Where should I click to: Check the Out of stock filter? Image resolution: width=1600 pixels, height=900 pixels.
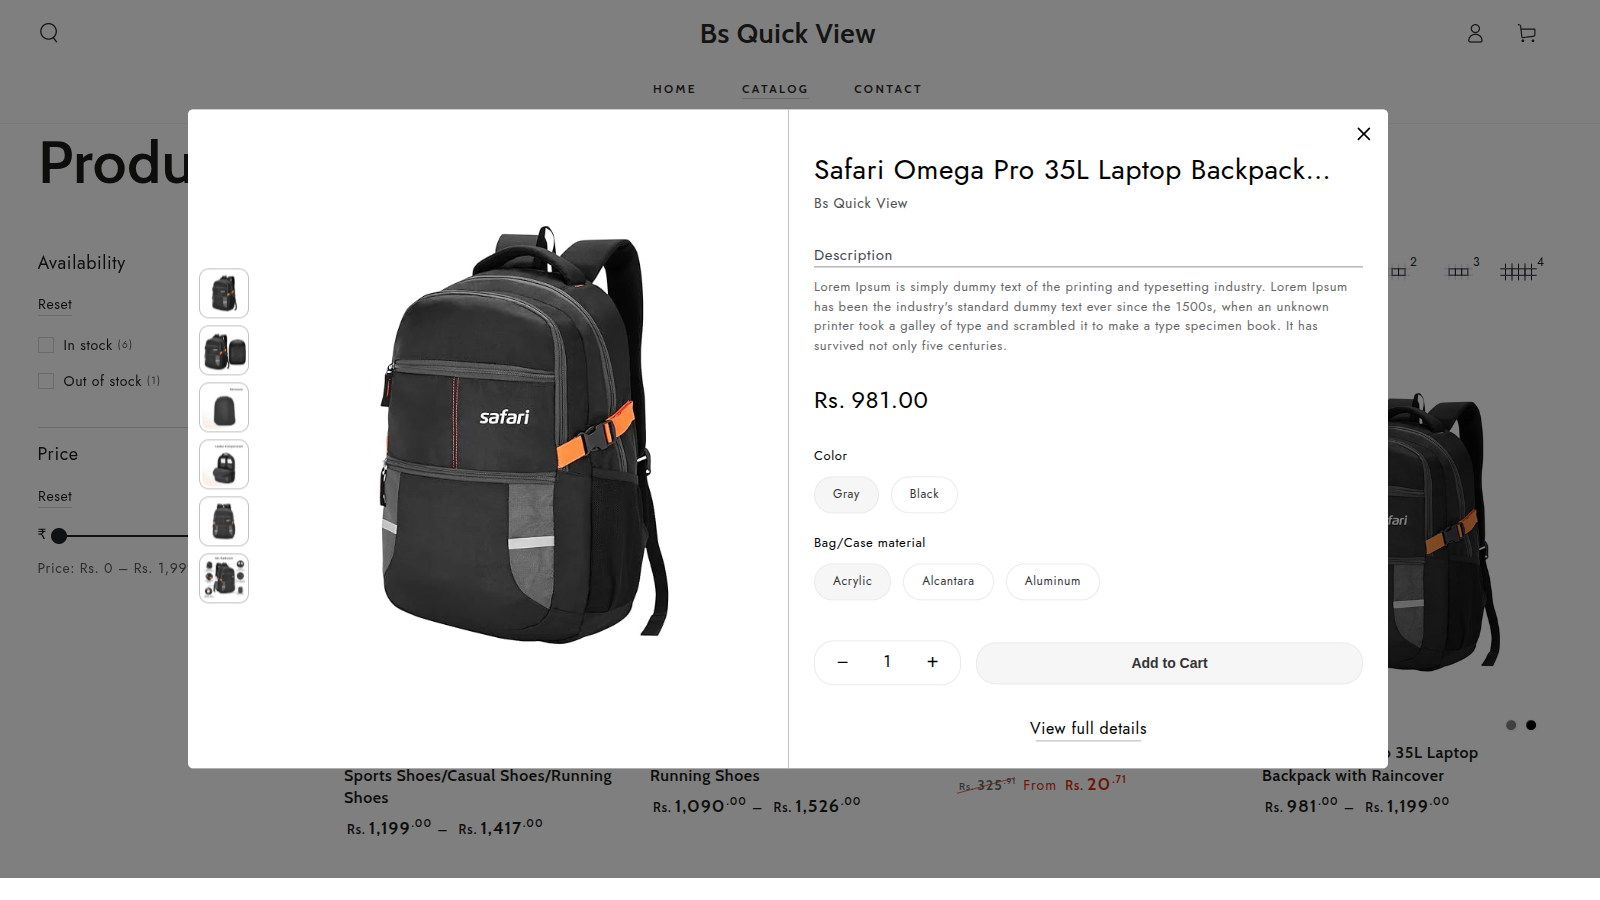[x=46, y=381]
